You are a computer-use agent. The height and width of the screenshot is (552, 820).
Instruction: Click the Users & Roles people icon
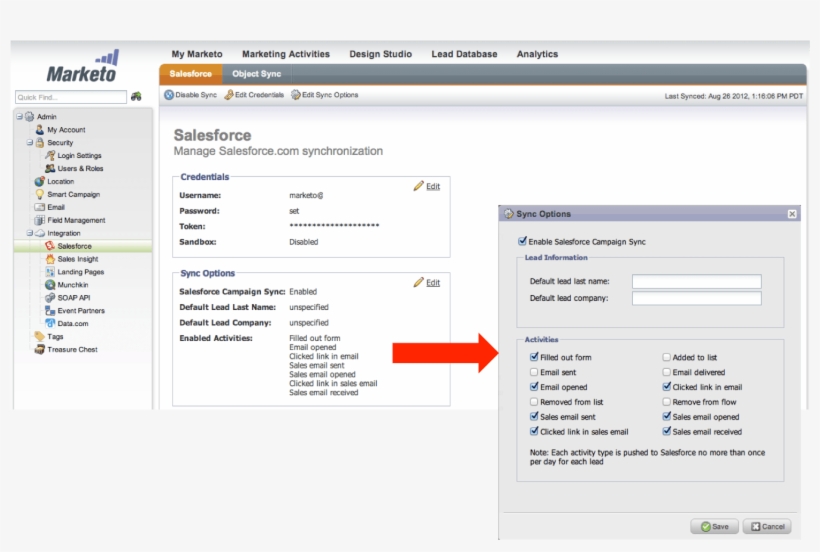coord(50,168)
